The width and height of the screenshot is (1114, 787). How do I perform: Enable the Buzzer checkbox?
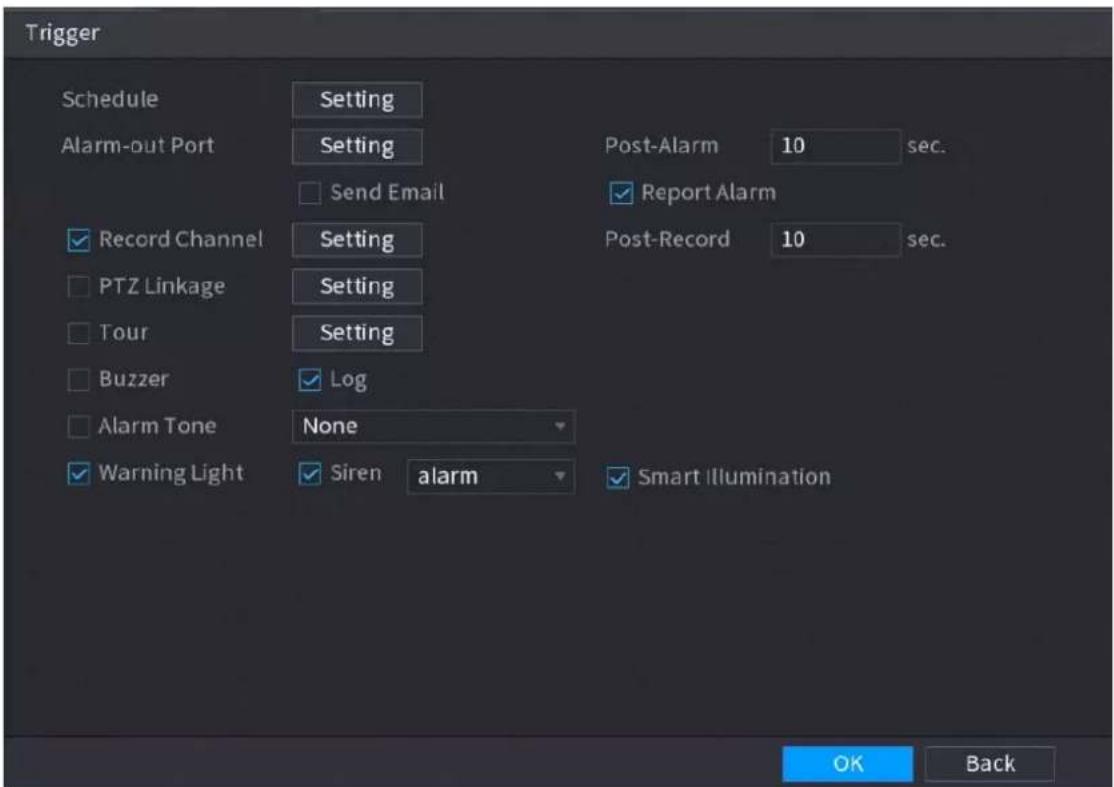click(x=78, y=380)
